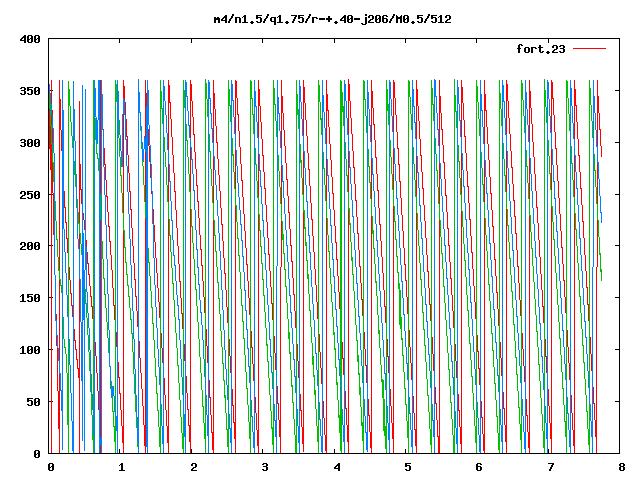Click y-axis label 300

30,143
